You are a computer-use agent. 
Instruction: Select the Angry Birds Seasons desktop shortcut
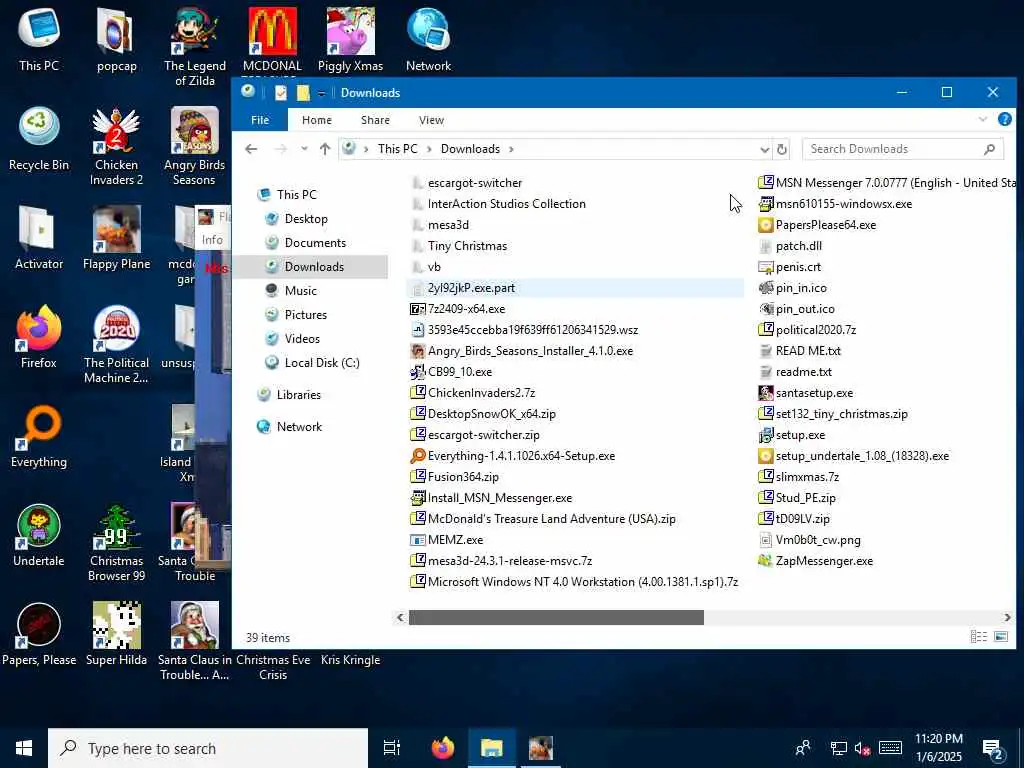(194, 146)
